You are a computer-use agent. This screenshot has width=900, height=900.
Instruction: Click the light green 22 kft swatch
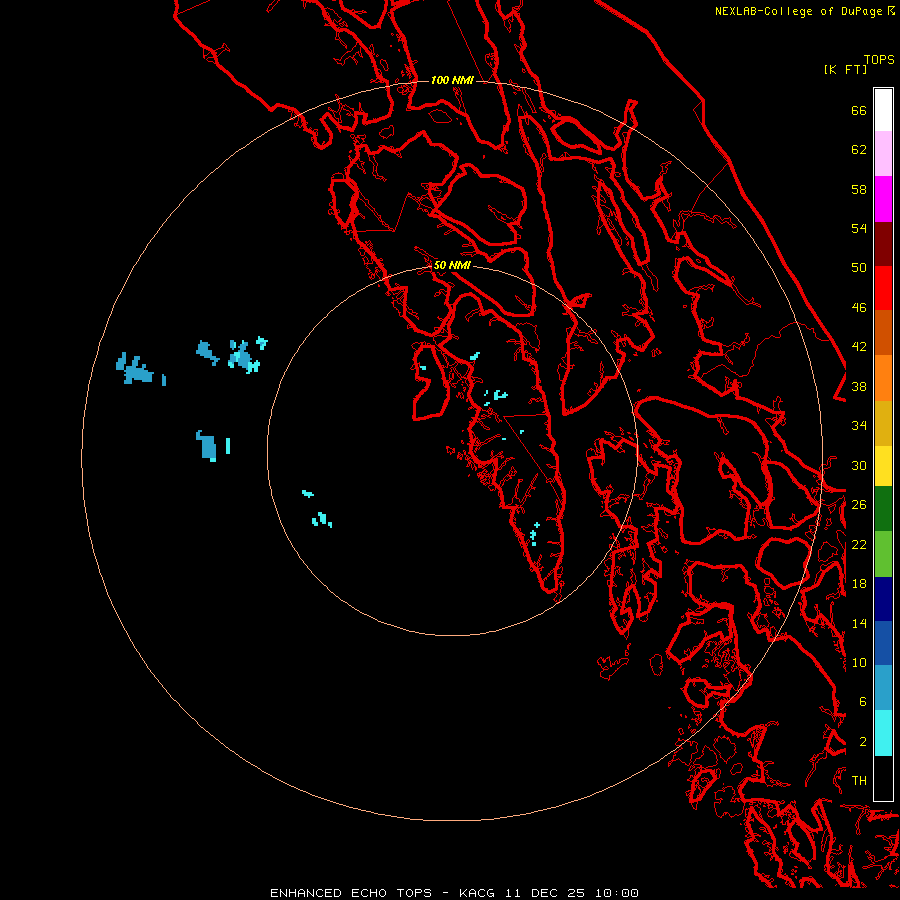coord(883,554)
